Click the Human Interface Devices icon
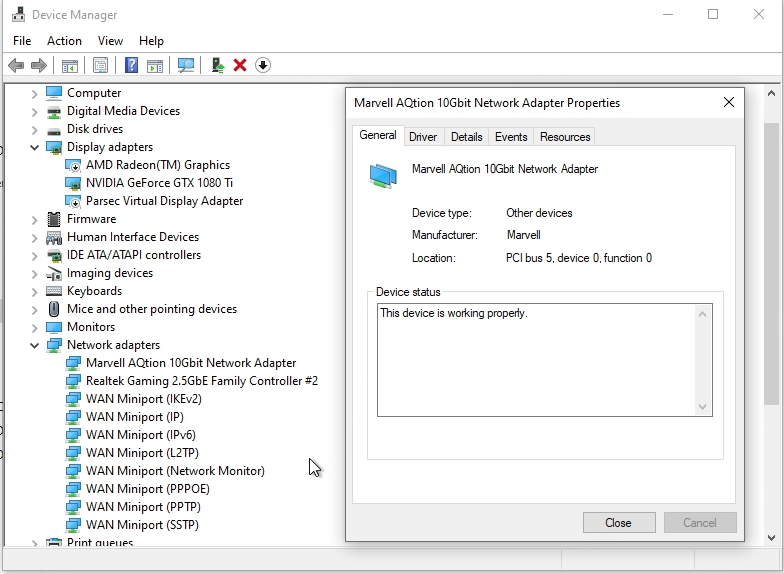 54,238
